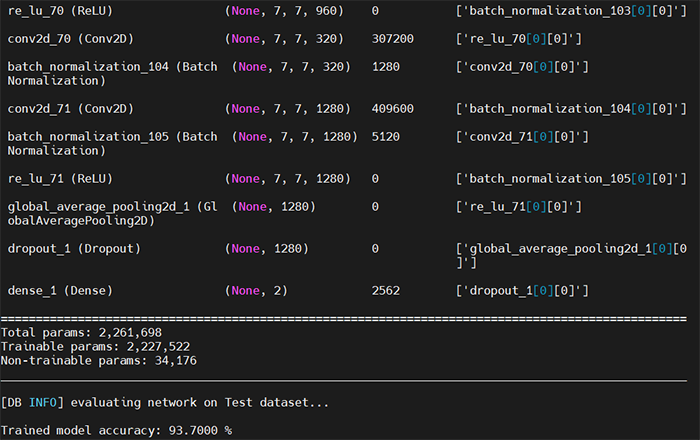Click the 307200 parameter count
This screenshot has height=440, width=700.
pyautogui.click(x=392, y=39)
